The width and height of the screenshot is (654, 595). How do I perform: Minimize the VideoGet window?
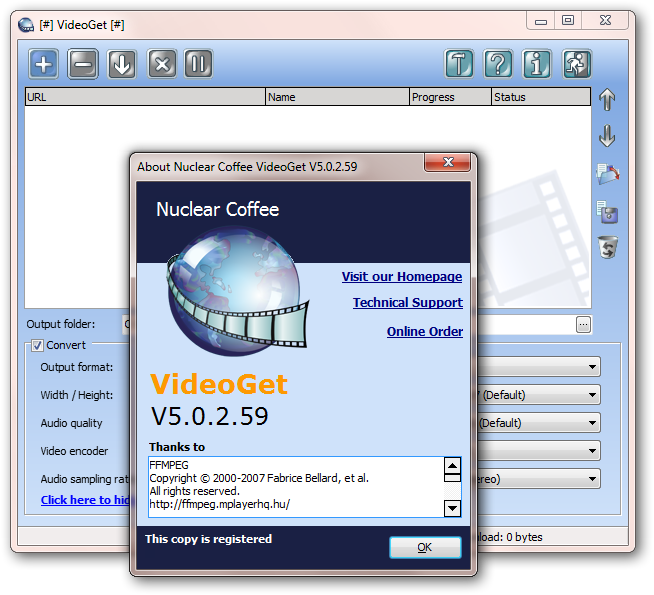(x=541, y=20)
